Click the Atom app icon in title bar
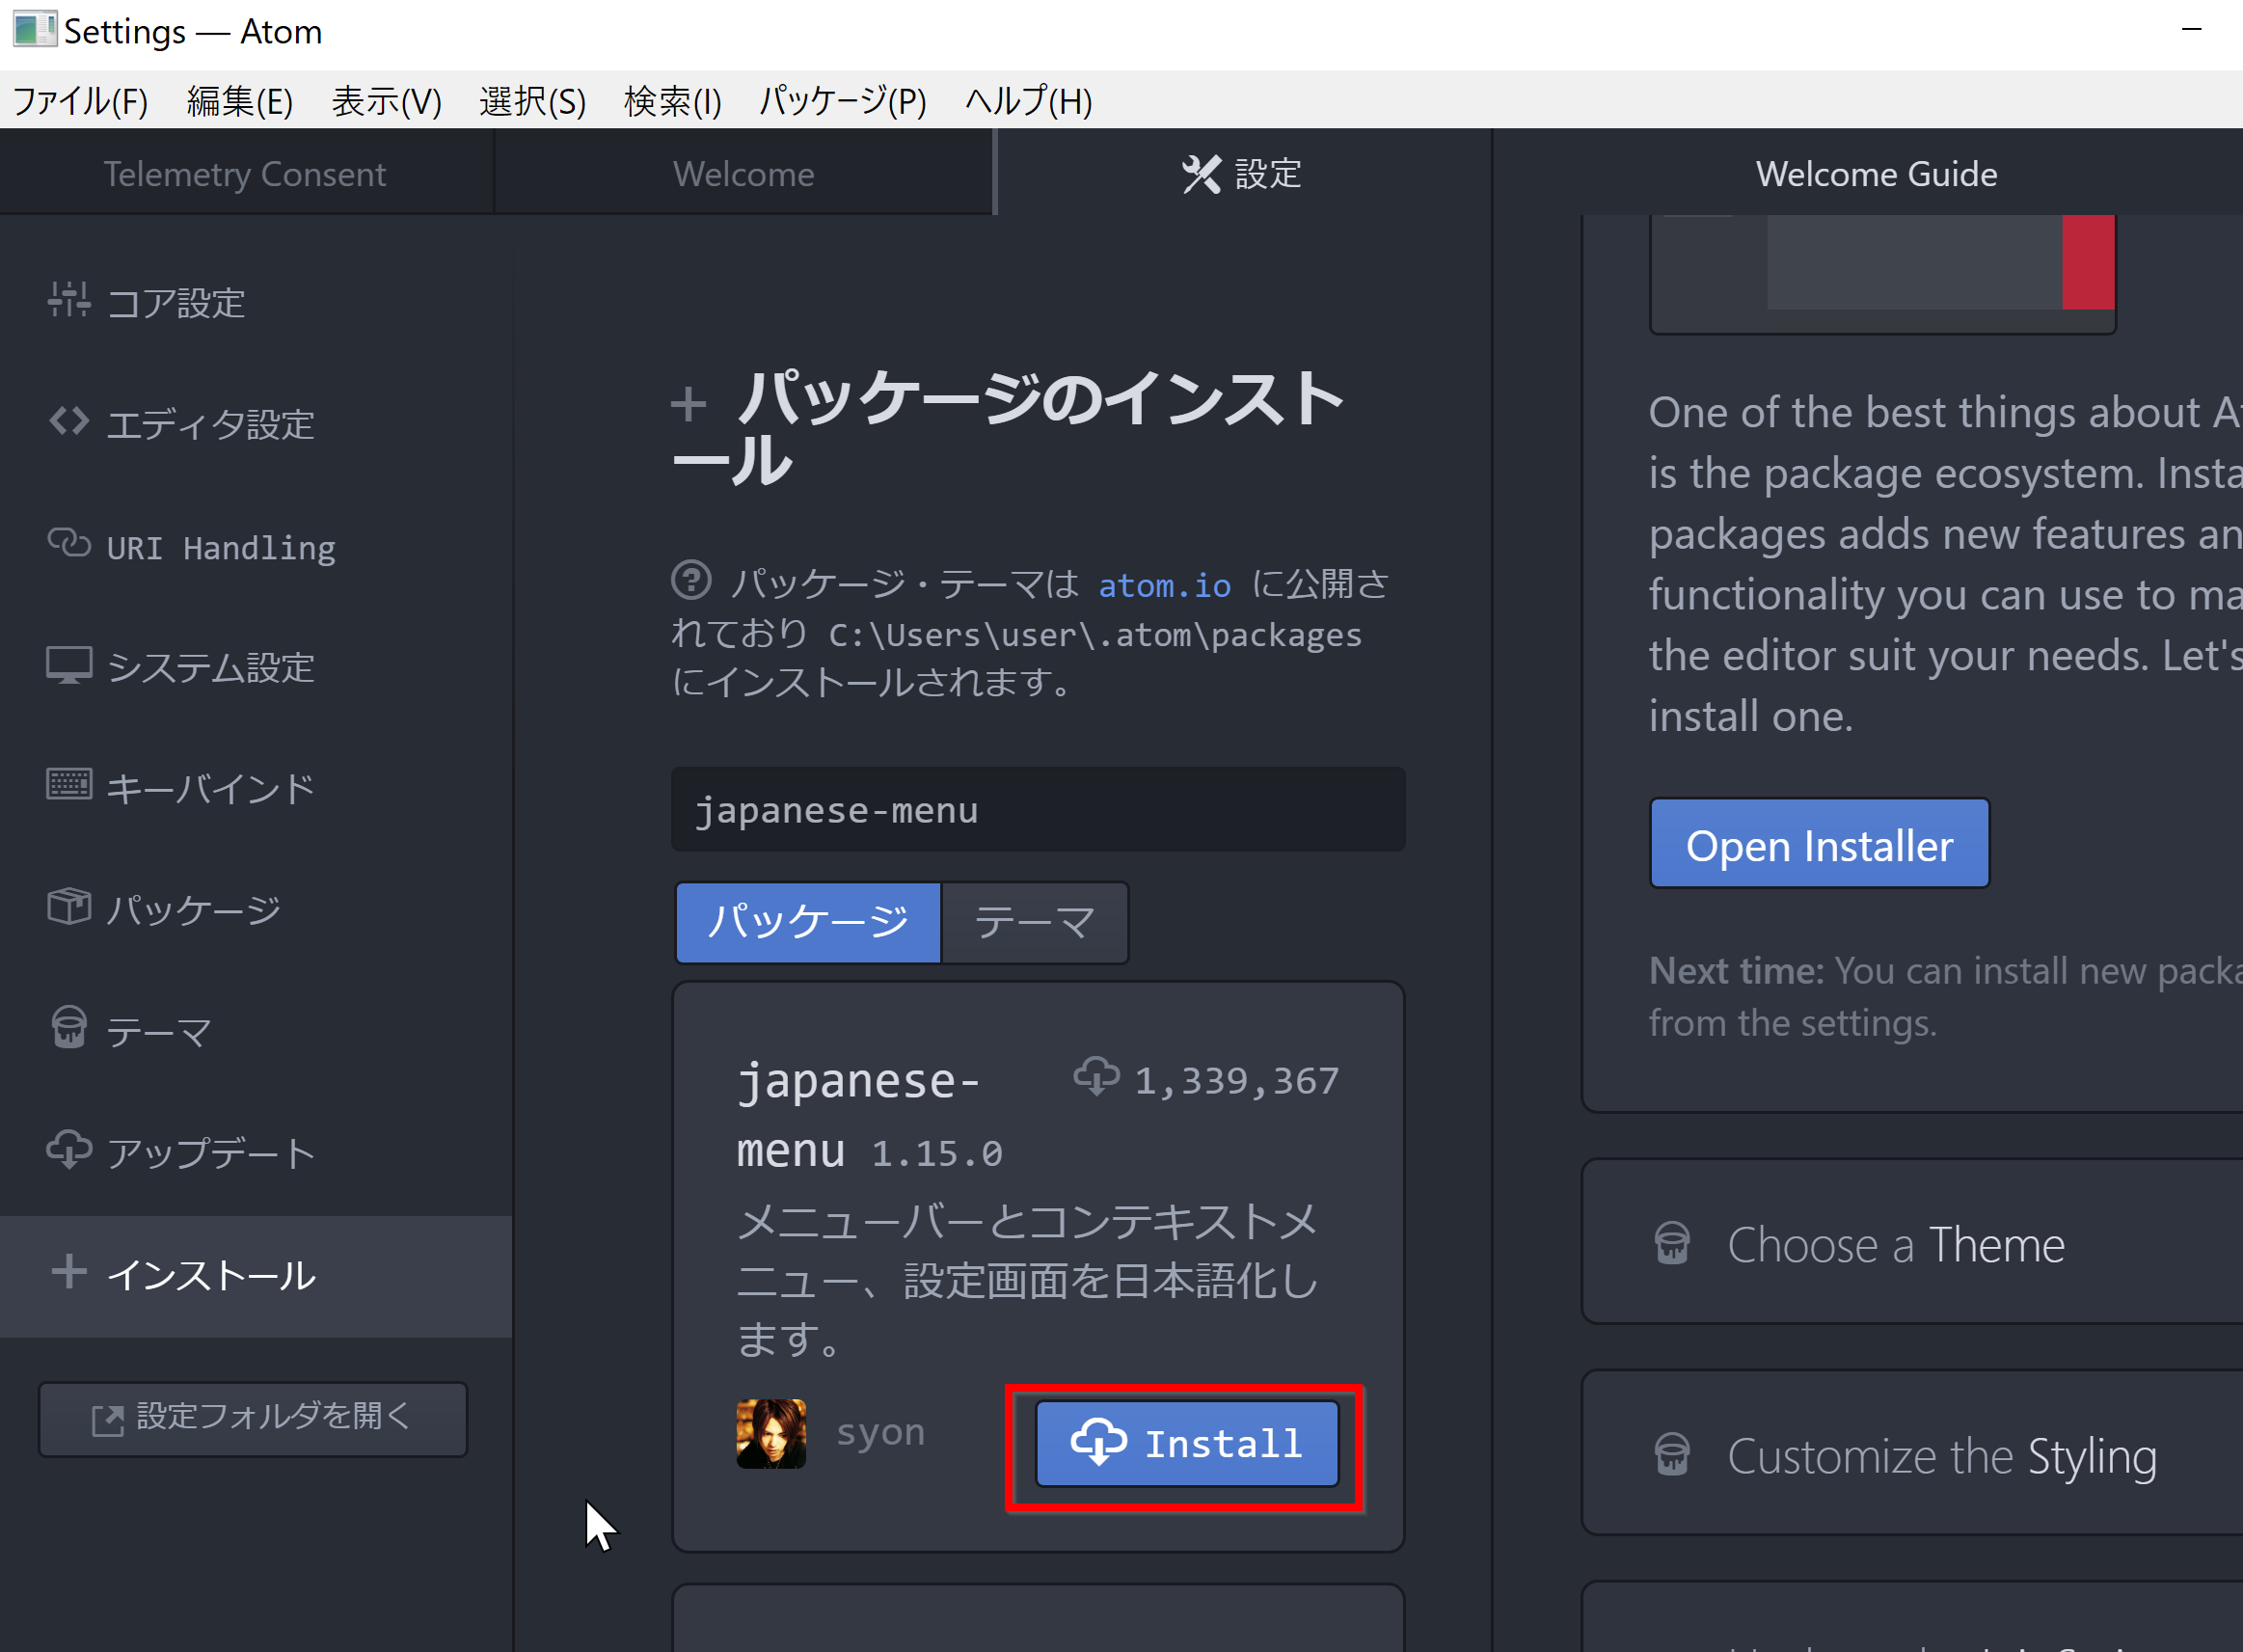The width and height of the screenshot is (2243, 1652). click(34, 30)
